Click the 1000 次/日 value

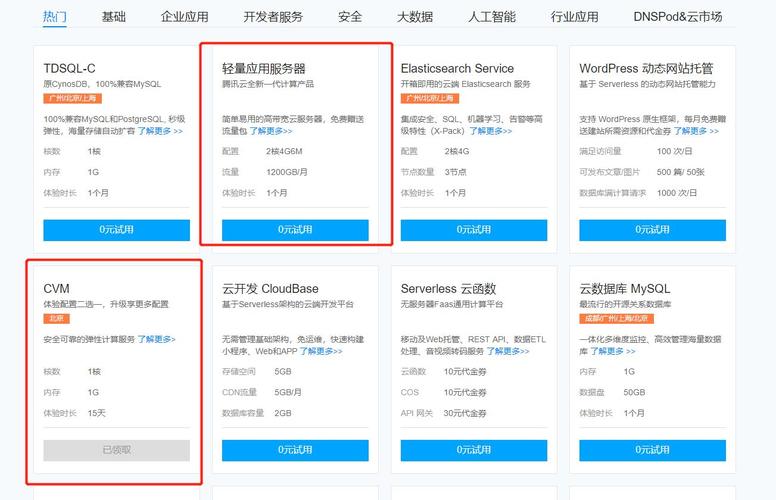coord(677,193)
